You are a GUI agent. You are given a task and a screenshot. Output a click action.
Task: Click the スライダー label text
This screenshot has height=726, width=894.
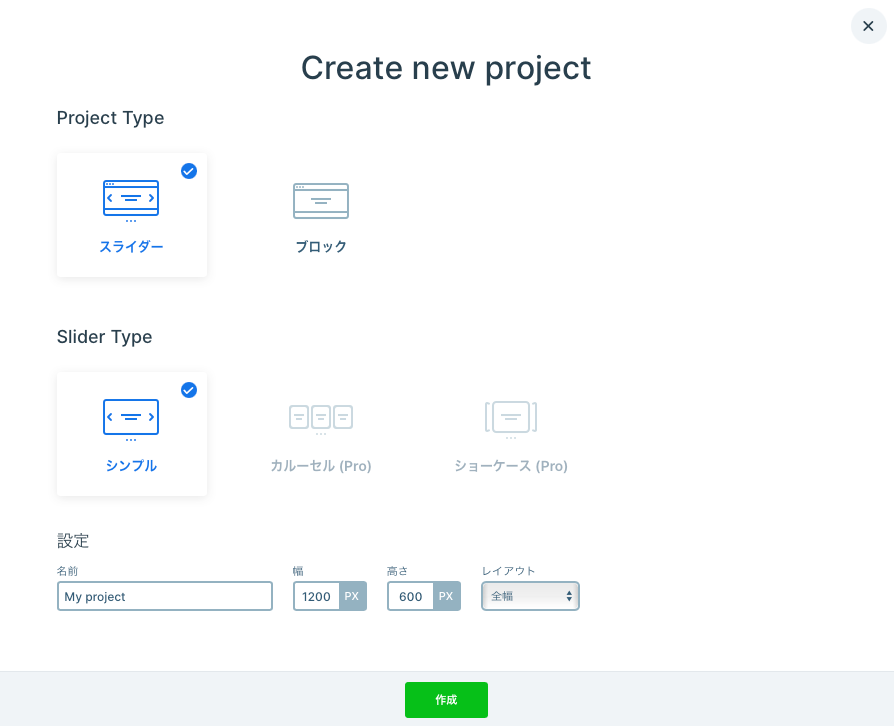point(131,247)
